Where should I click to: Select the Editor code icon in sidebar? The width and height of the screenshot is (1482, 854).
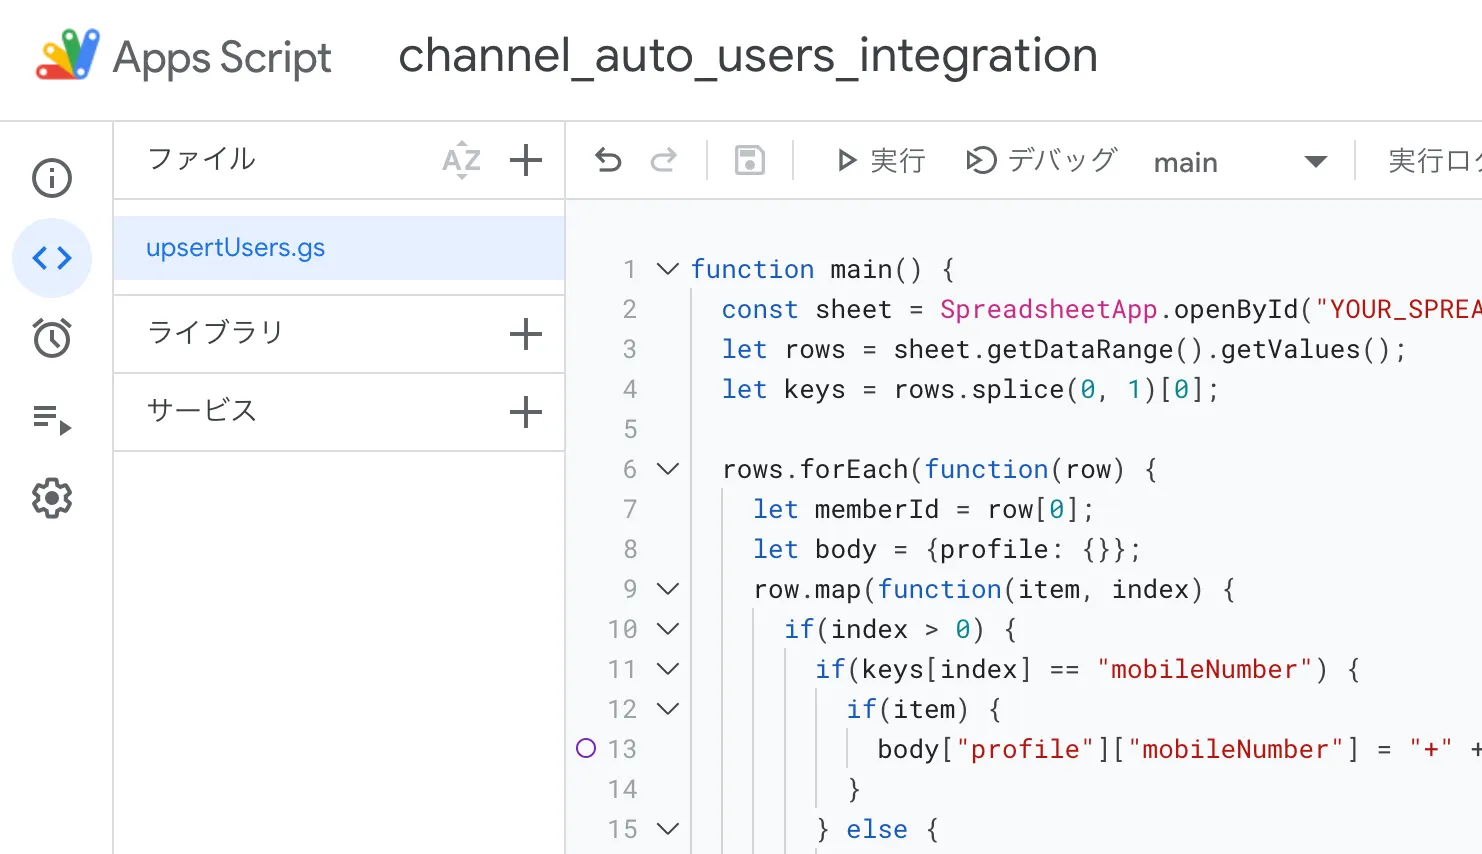pos(52,258)
